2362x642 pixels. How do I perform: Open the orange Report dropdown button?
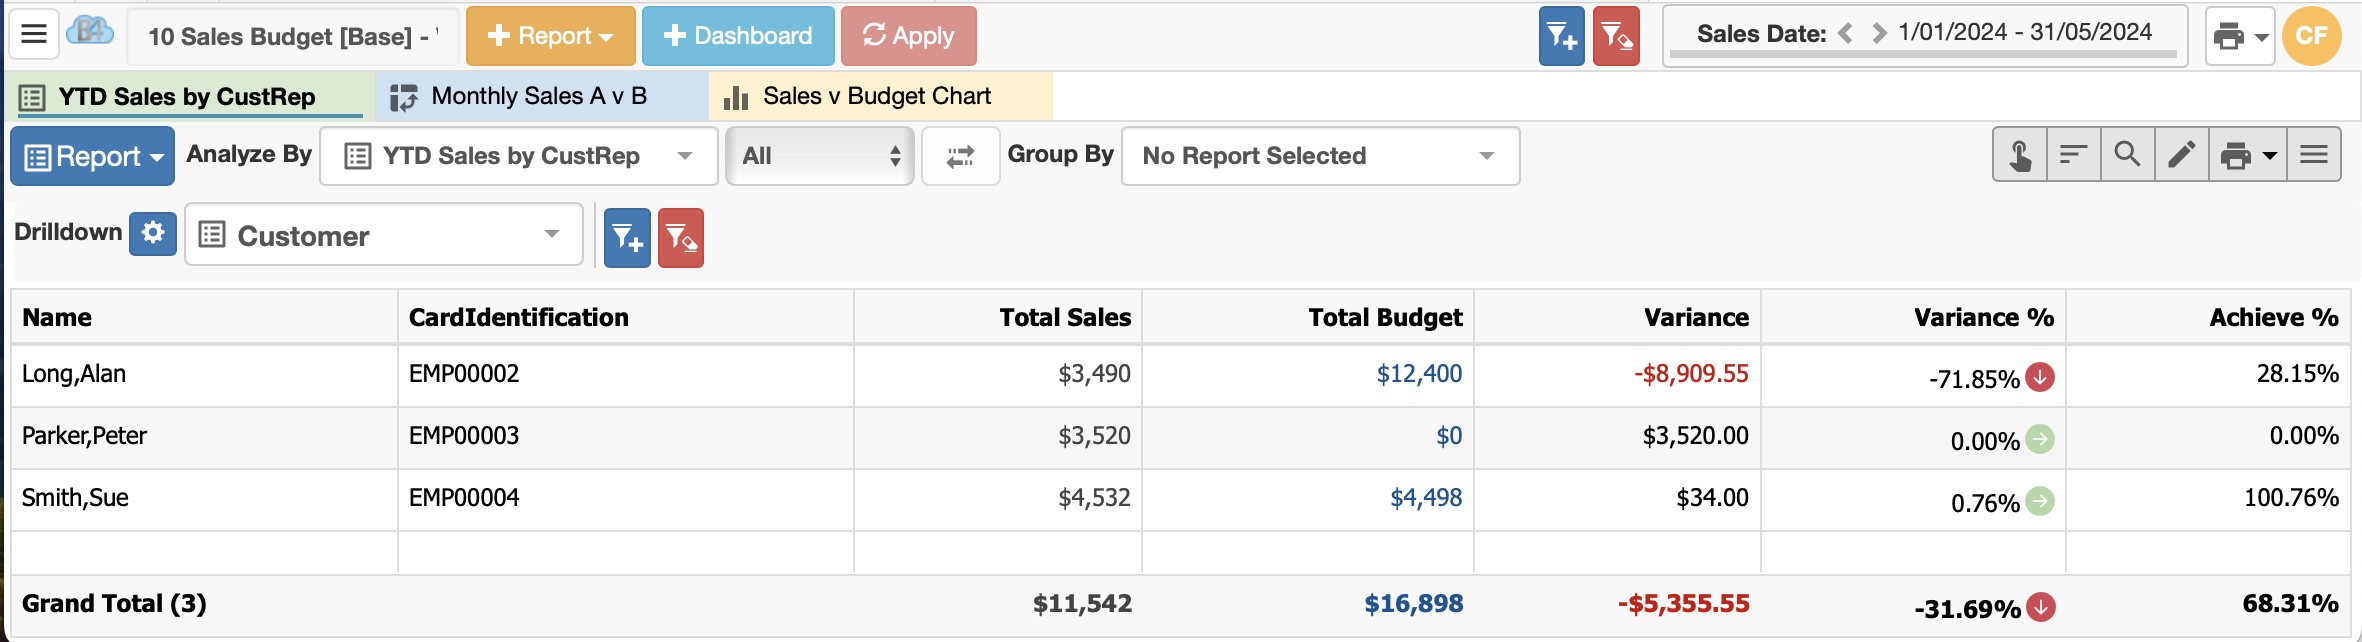pos(550,36)
